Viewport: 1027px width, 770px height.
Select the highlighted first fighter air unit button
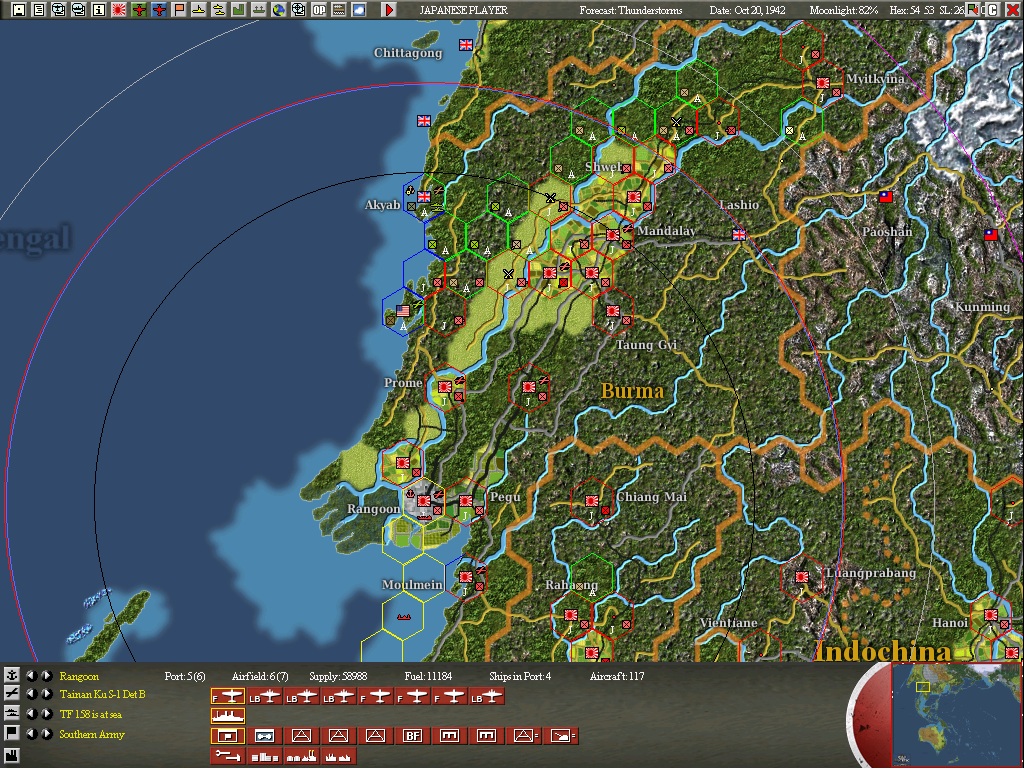point(228,697)
